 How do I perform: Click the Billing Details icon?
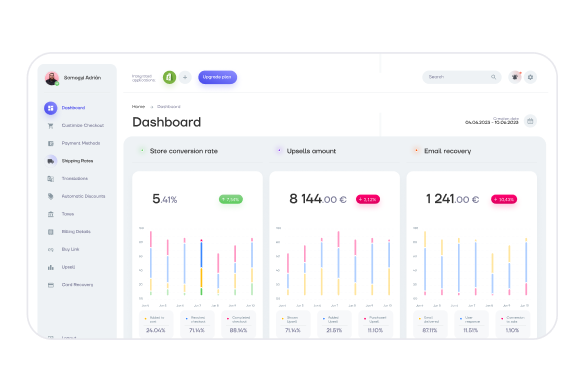51,232
